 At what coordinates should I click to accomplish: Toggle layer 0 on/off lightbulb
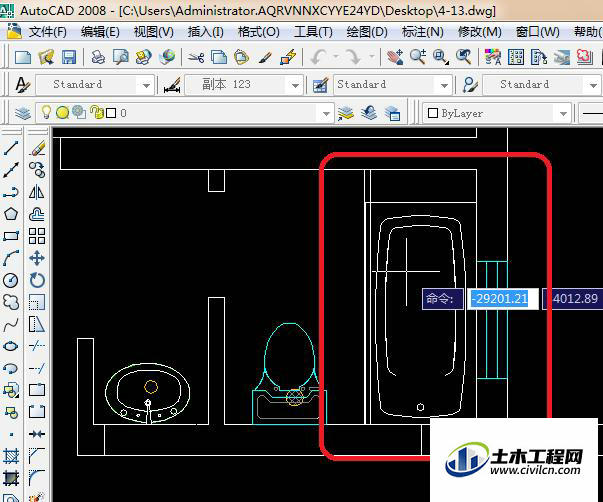(x=46, y=112)
